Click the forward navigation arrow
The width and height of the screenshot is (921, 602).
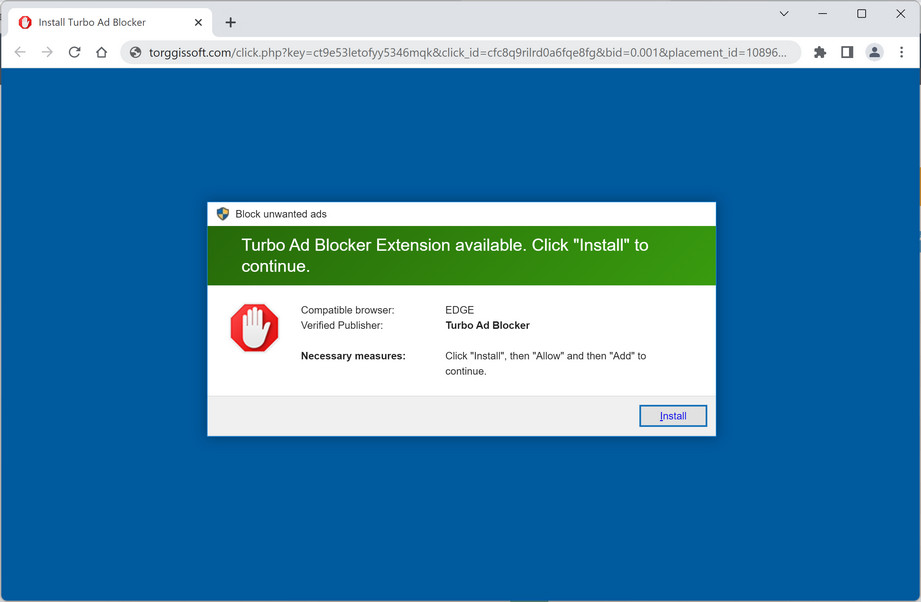[47, 51]
